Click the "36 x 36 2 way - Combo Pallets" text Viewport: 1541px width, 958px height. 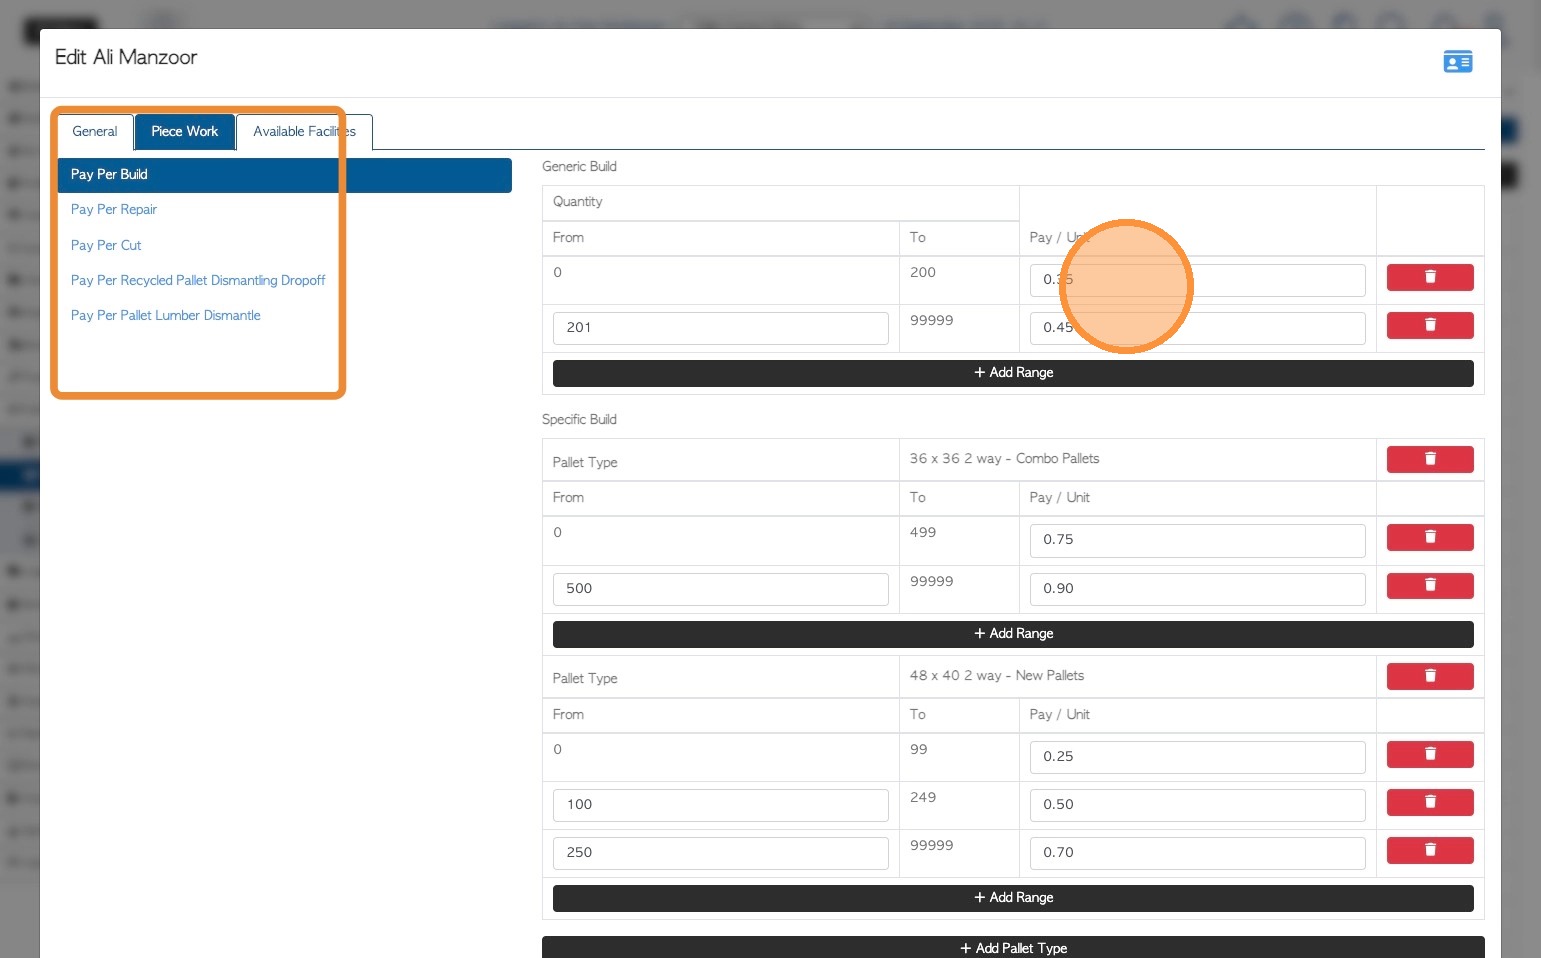(x=1004, y=459)
